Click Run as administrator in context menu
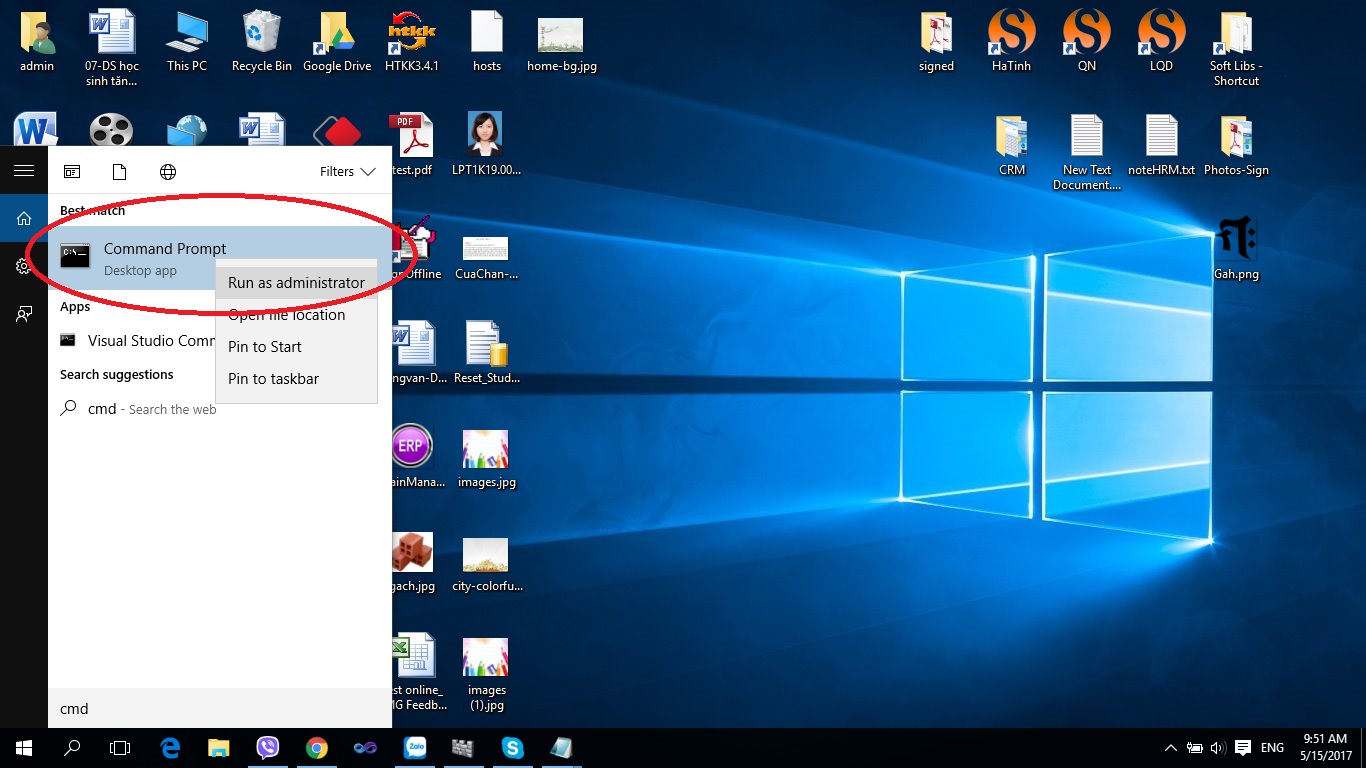 (296, 283)
